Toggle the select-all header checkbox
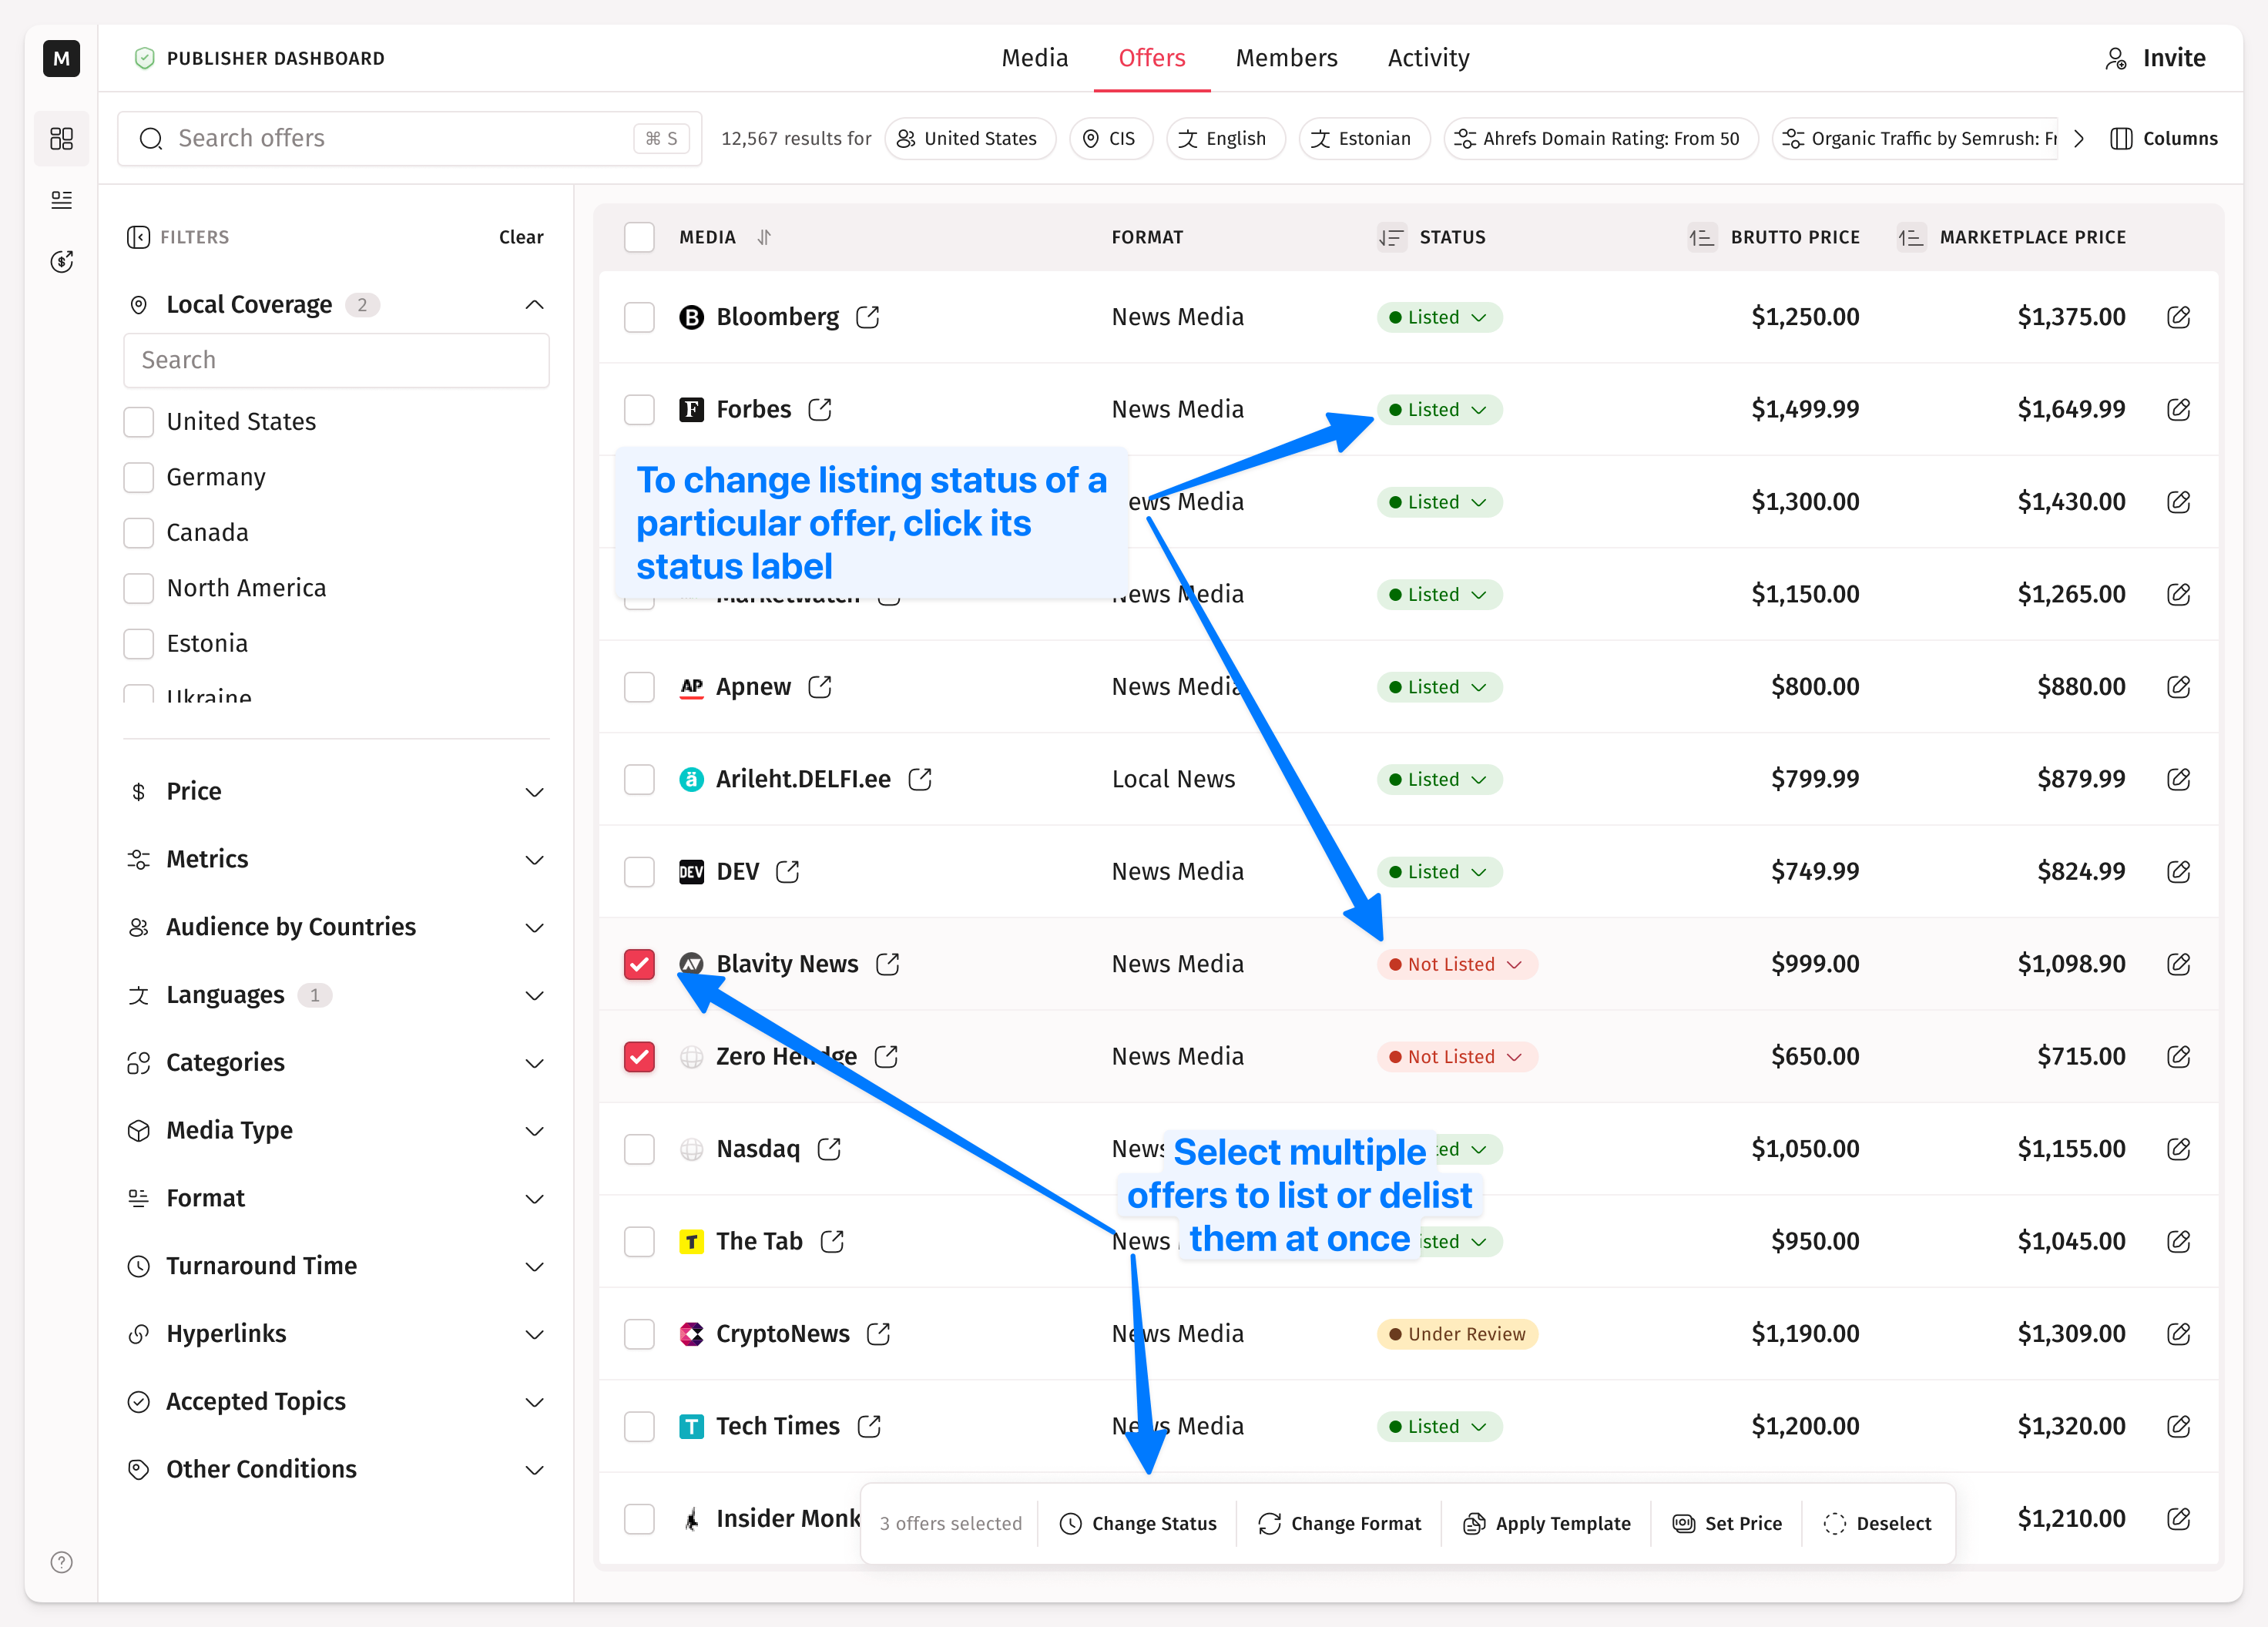The width and height of the screenshot is (2268, 1627). 639,237
